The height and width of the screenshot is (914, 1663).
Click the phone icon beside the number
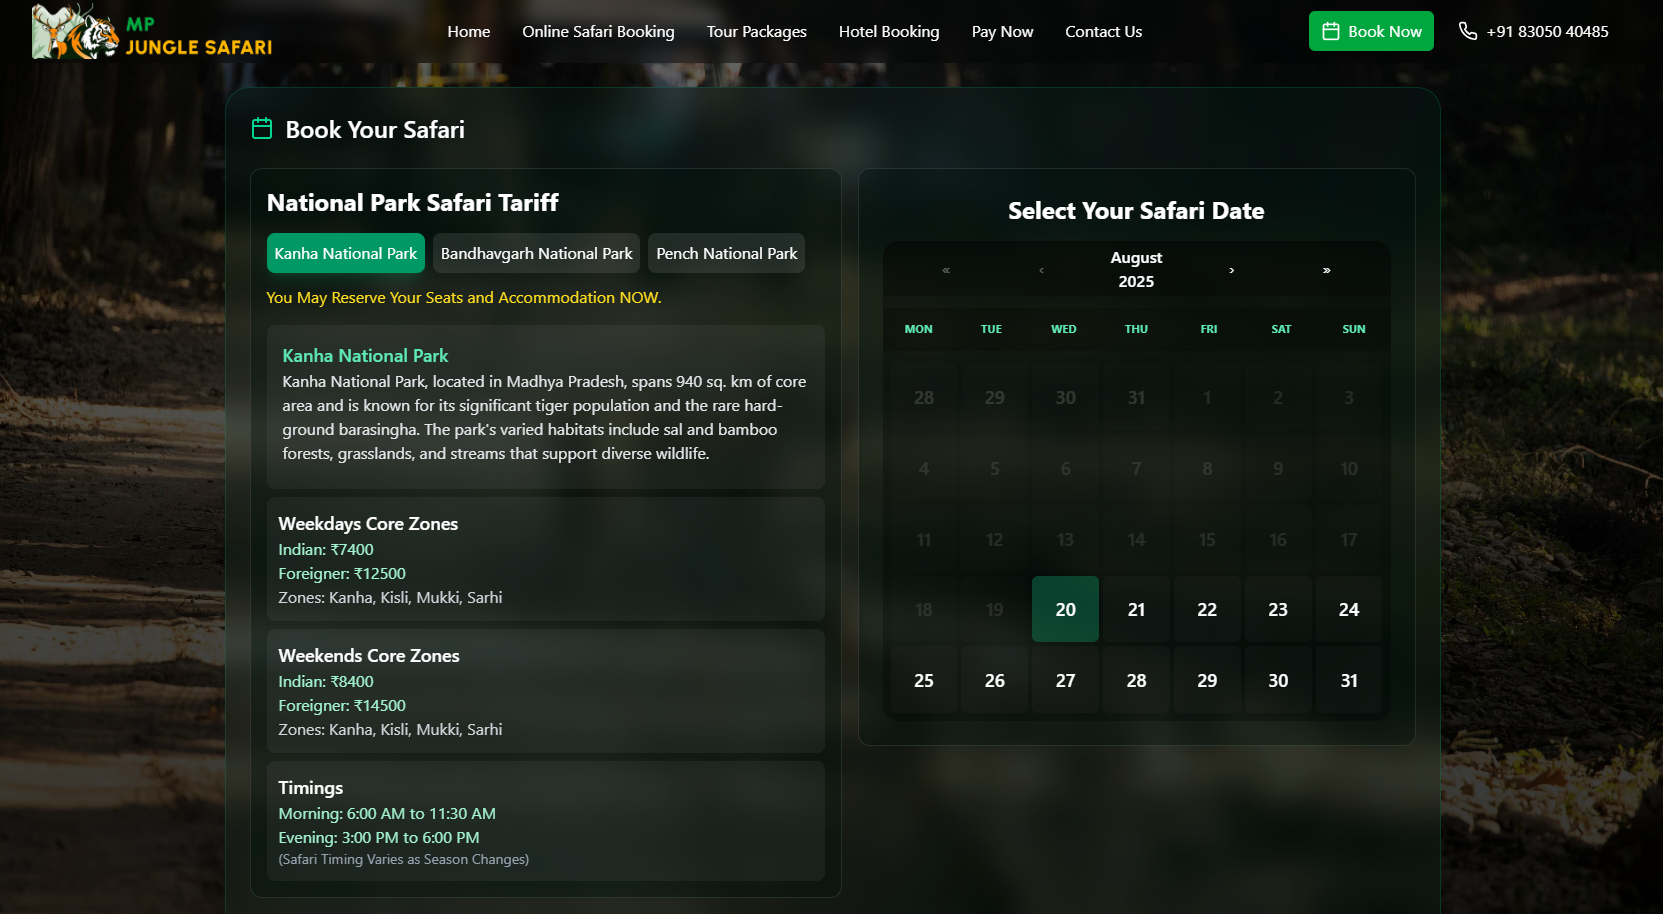click(x=1467, y=31)
